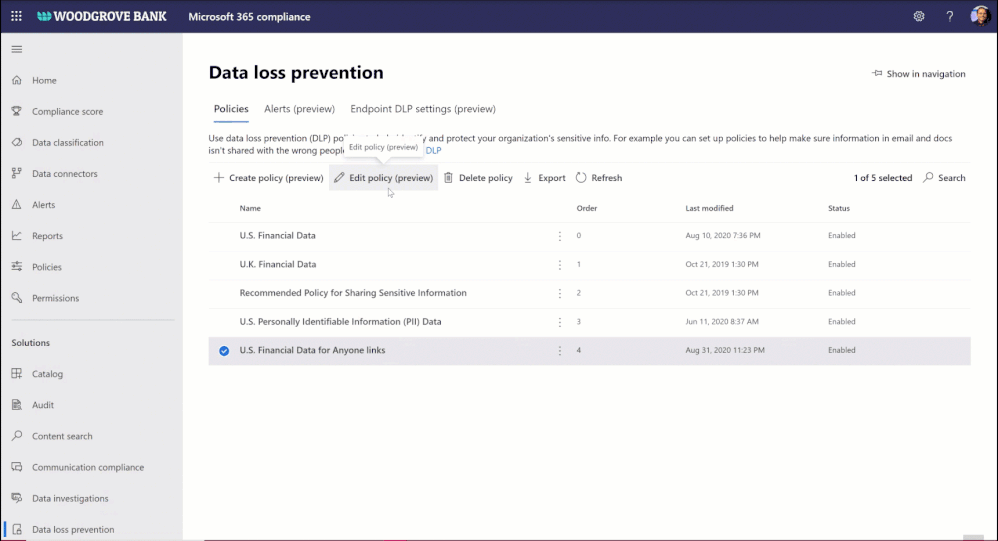Open the app launcher waffle icon
The image size is (998, 541).
point(17,17)
